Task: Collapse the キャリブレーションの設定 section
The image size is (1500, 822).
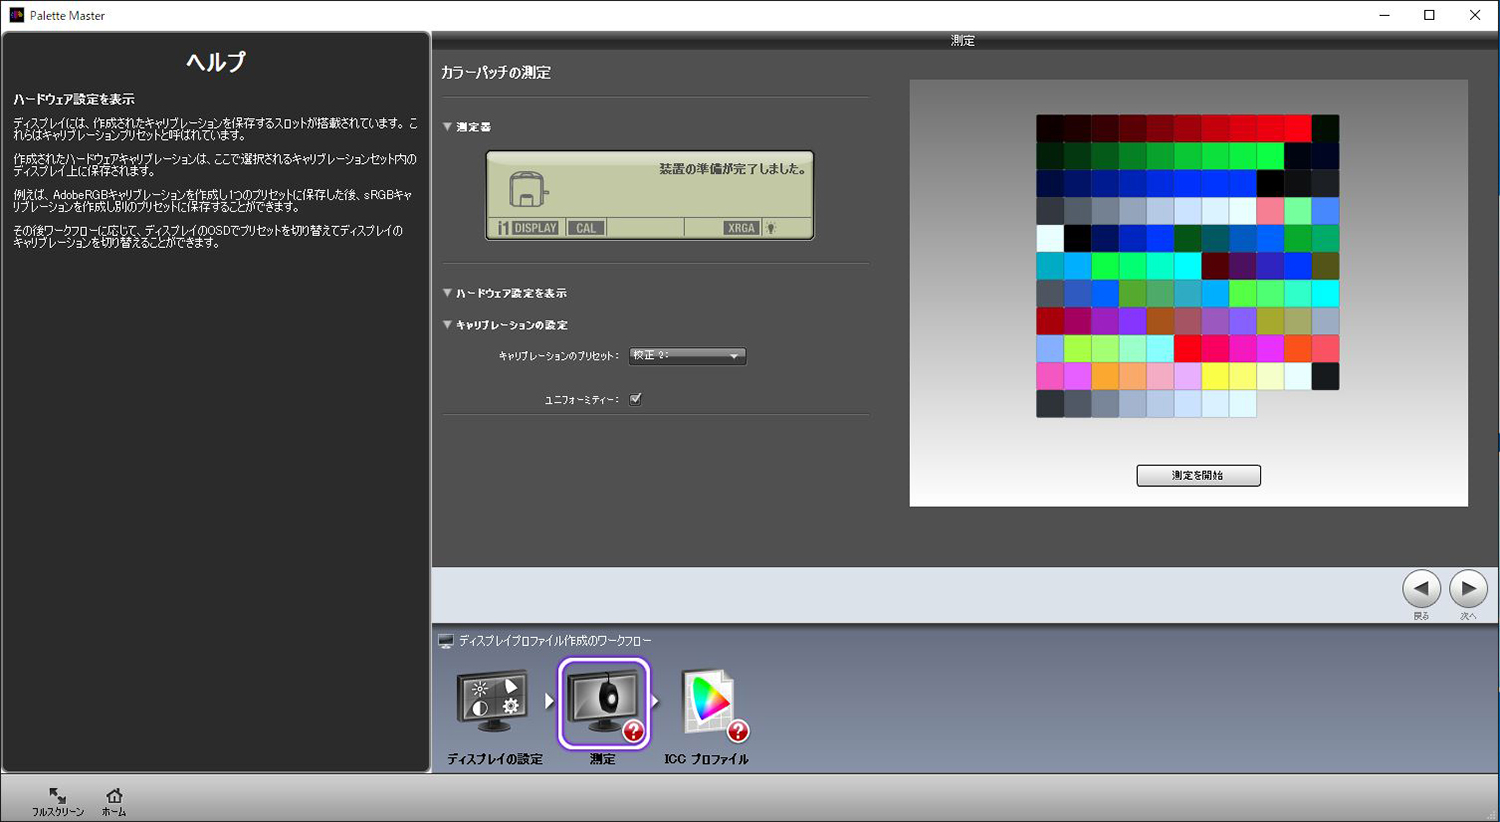Action: (x=448, y=325)
